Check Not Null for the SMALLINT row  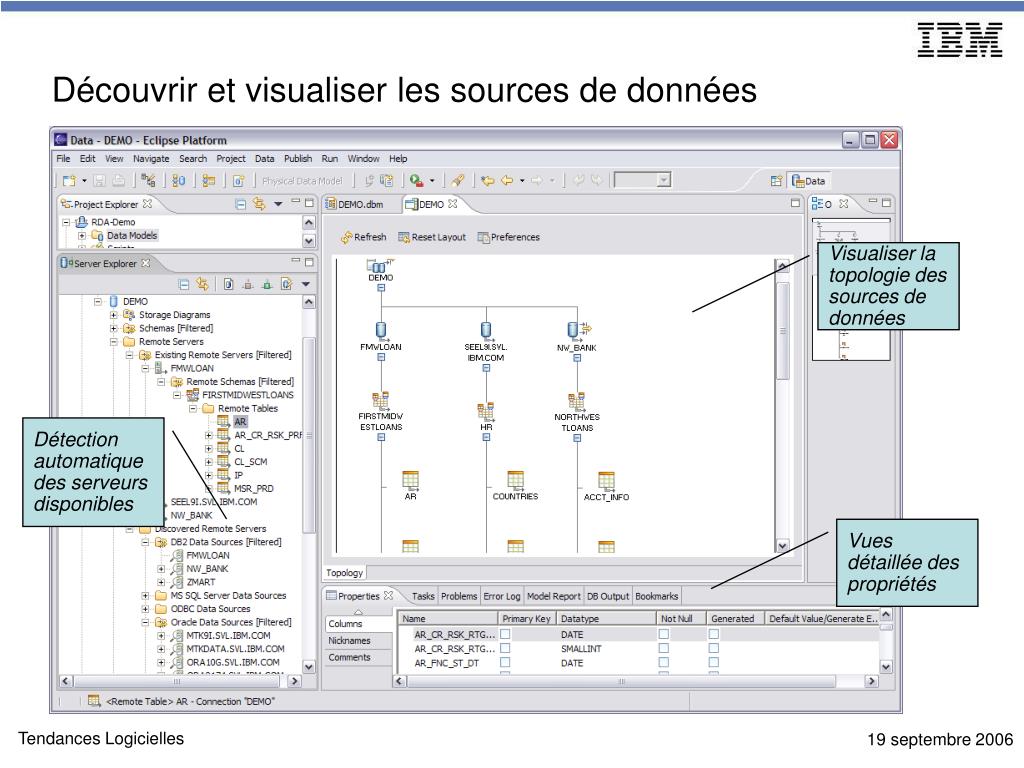(x=664, y=648)
